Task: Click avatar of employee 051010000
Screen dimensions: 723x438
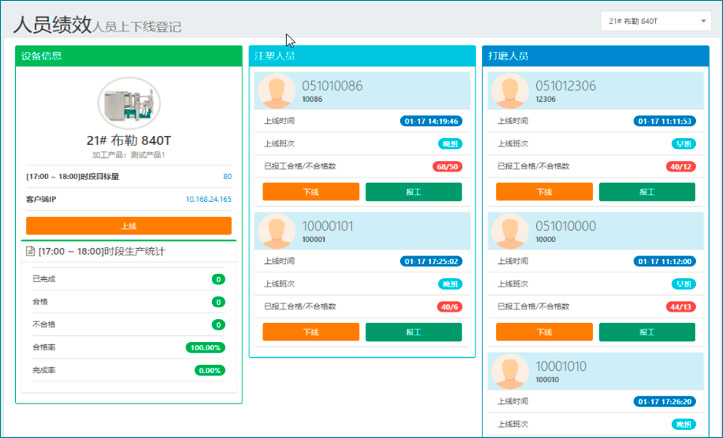Action: [510, 232]
